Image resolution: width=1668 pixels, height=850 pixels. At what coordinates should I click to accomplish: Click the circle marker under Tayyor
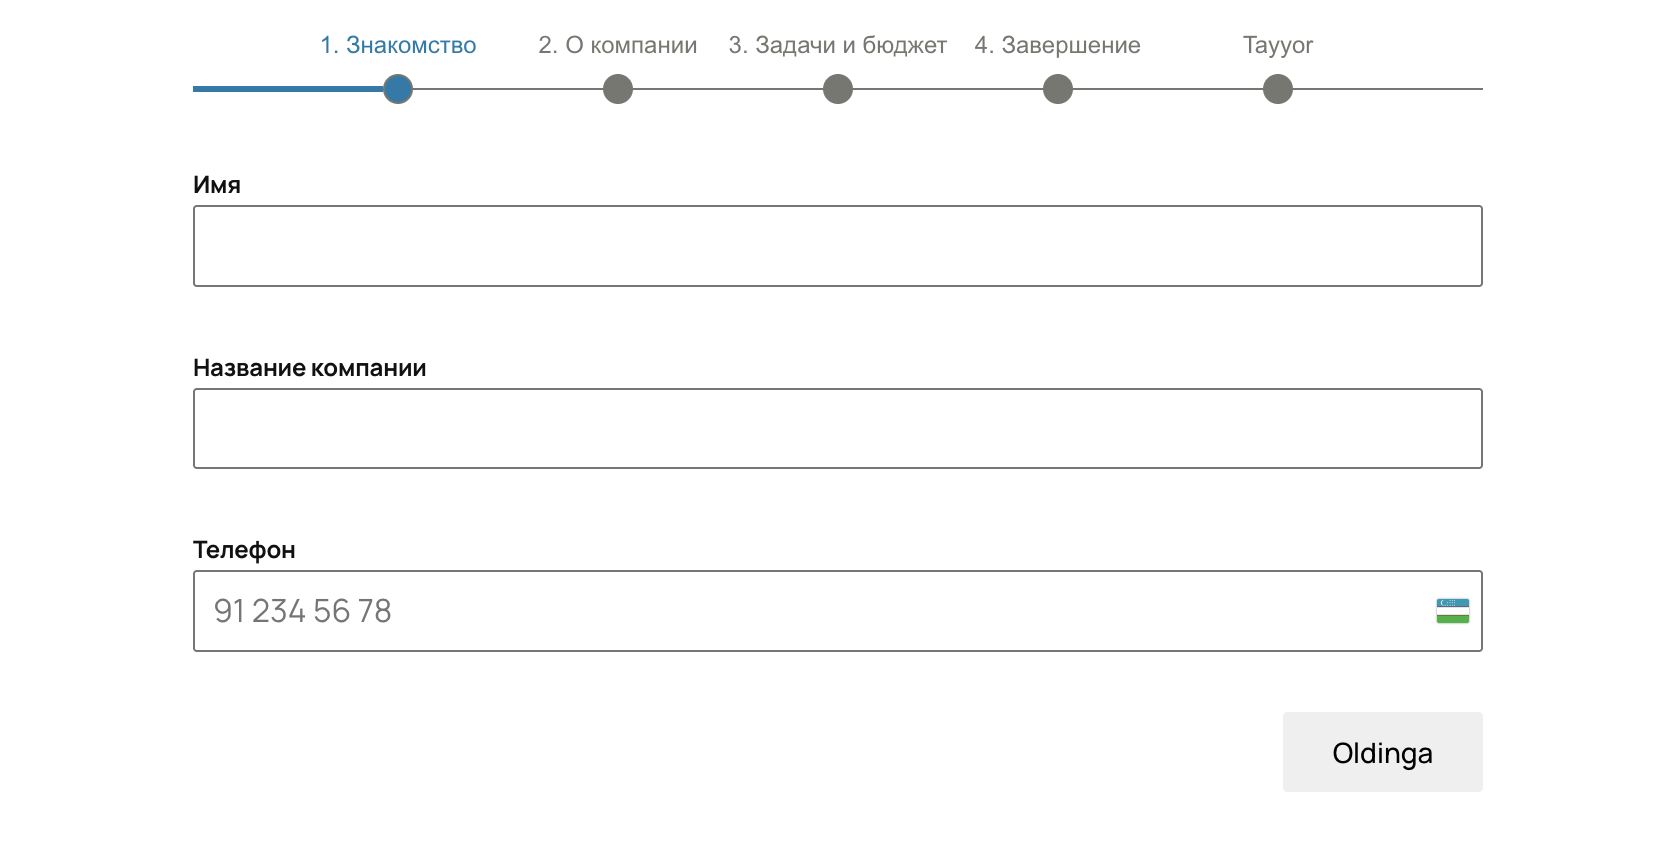point(1278,89)
